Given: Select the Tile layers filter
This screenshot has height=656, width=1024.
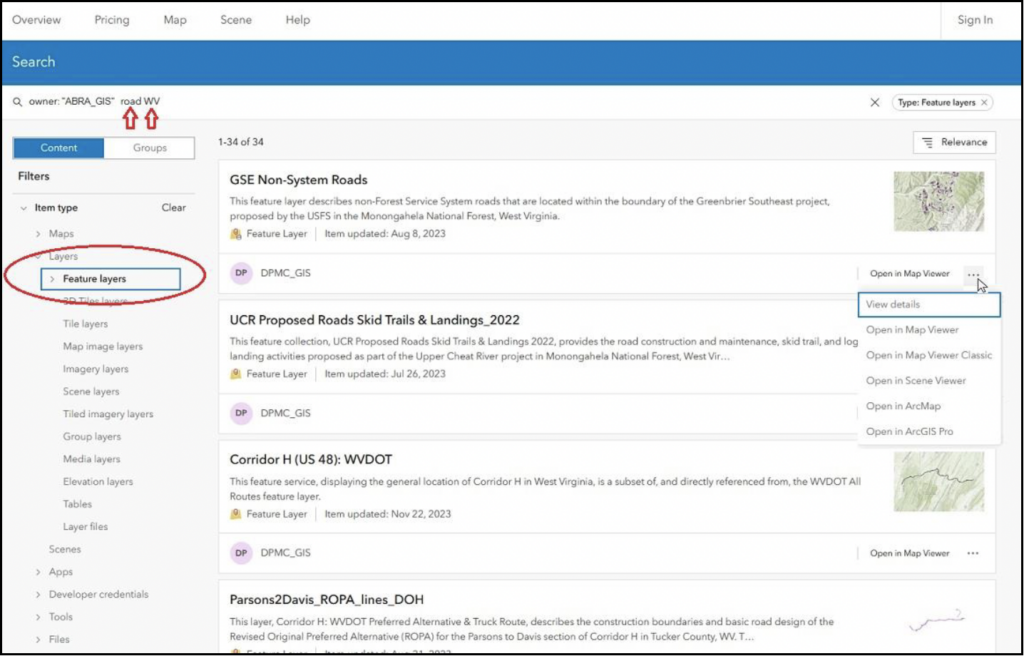Looking at the screenshot, I should tap(85, 324).
